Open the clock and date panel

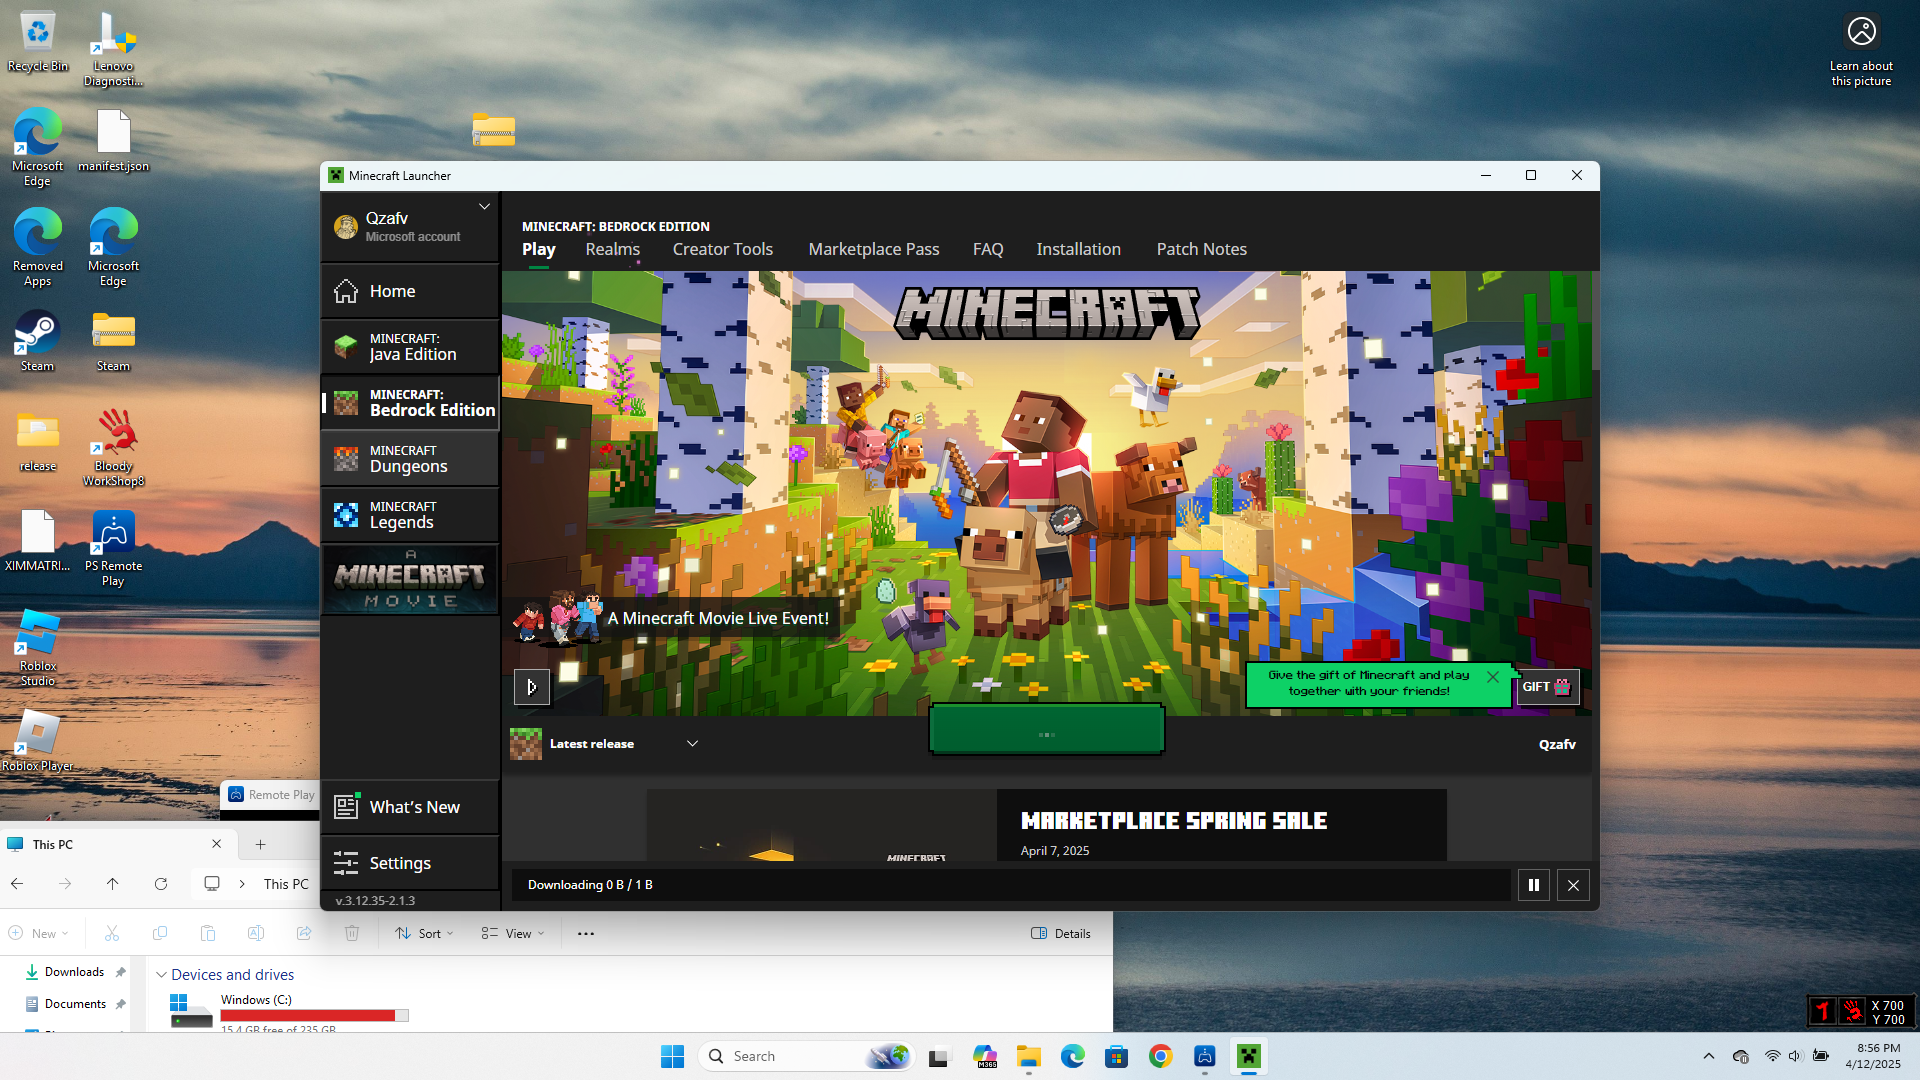(1872, 1056)
